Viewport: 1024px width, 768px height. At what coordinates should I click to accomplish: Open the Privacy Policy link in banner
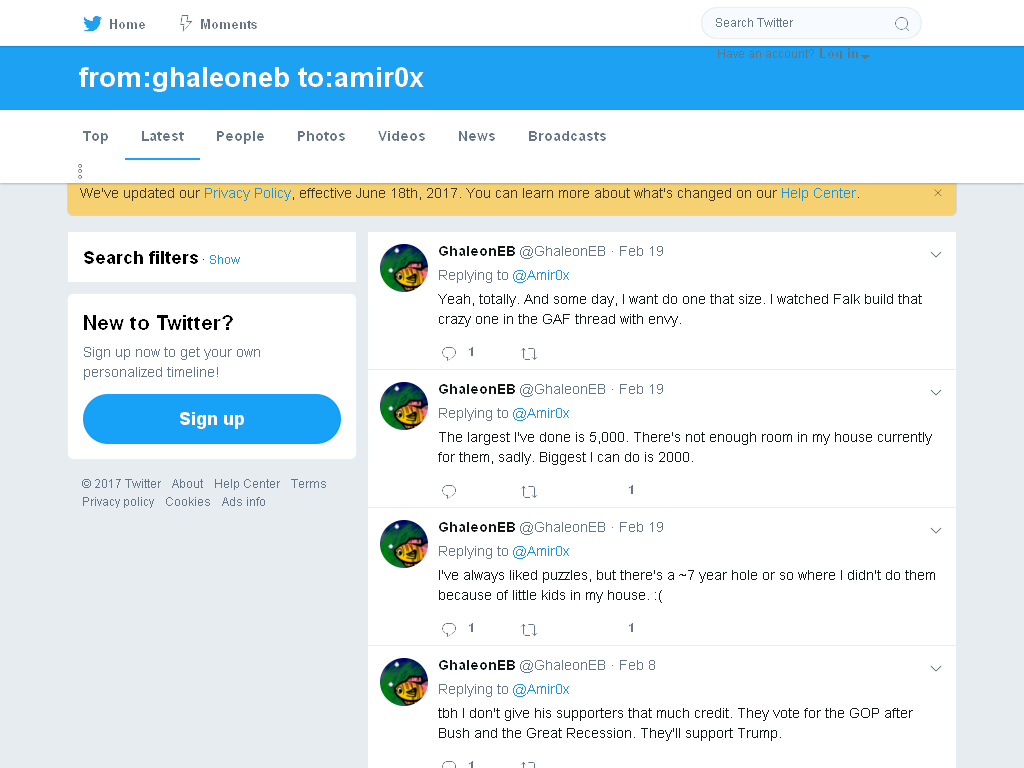pyautogui.click(x=248, y=193)
